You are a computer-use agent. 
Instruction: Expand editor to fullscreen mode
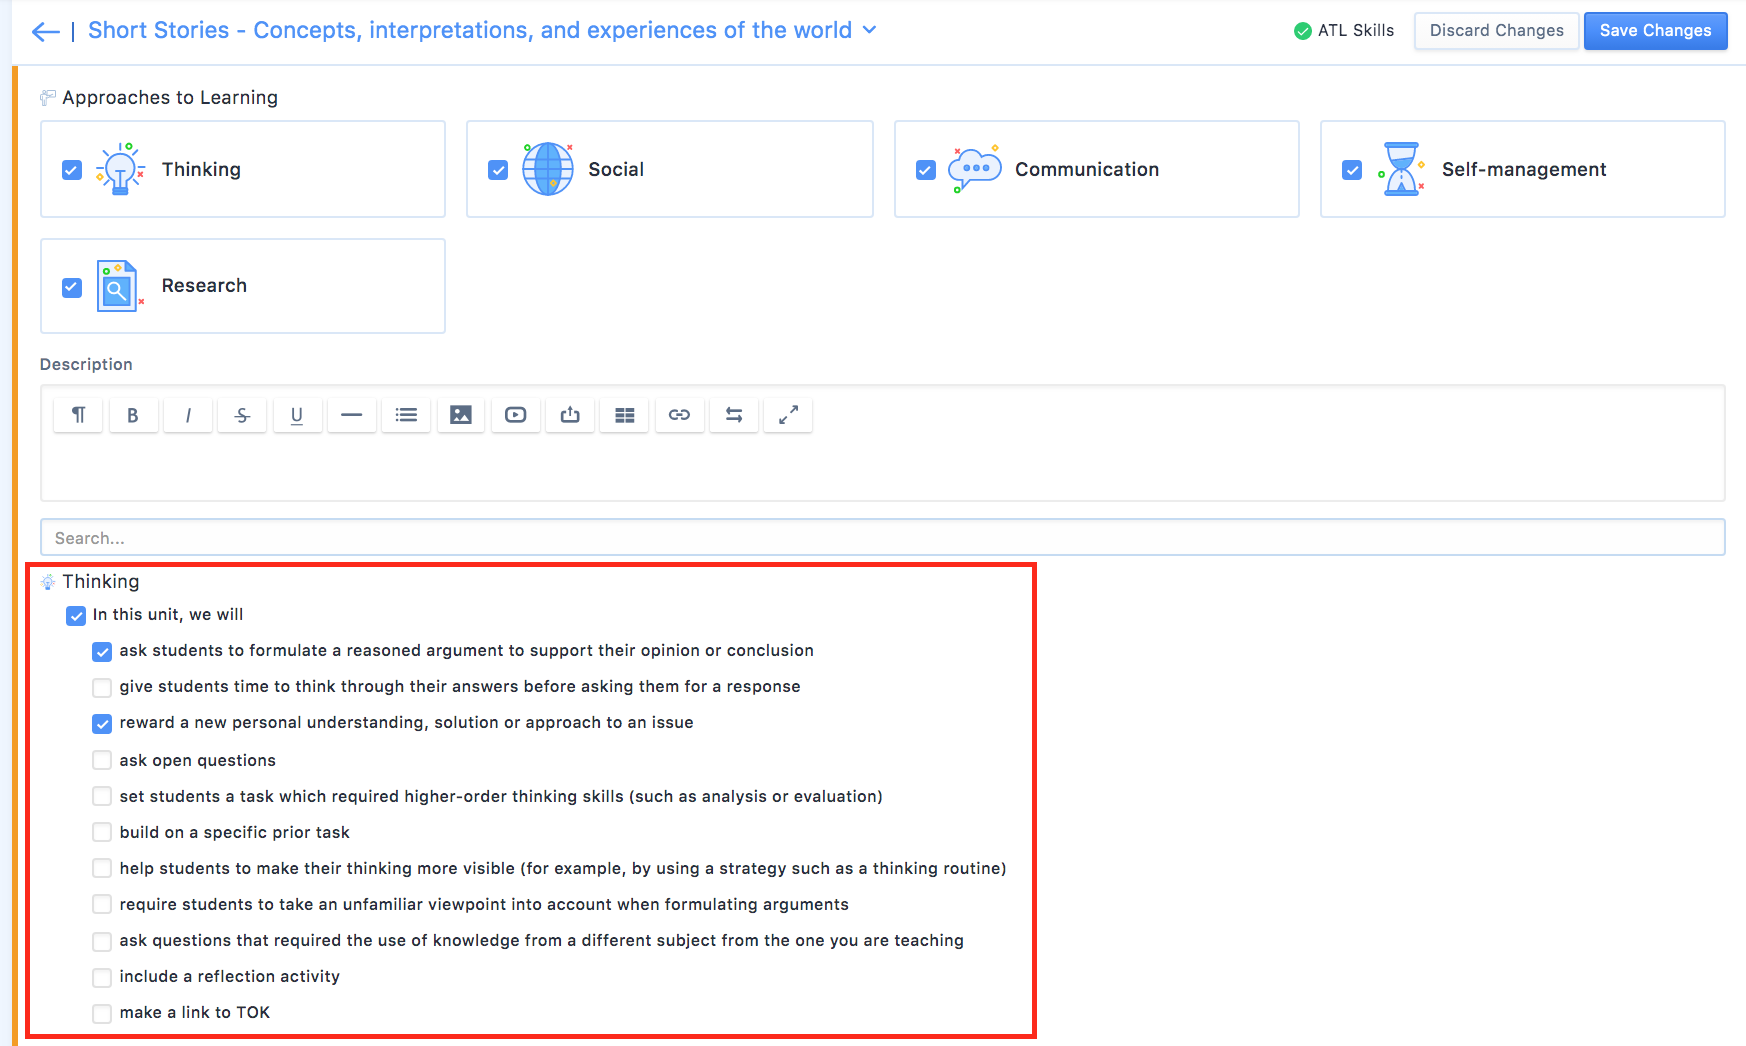click(788, 415)
